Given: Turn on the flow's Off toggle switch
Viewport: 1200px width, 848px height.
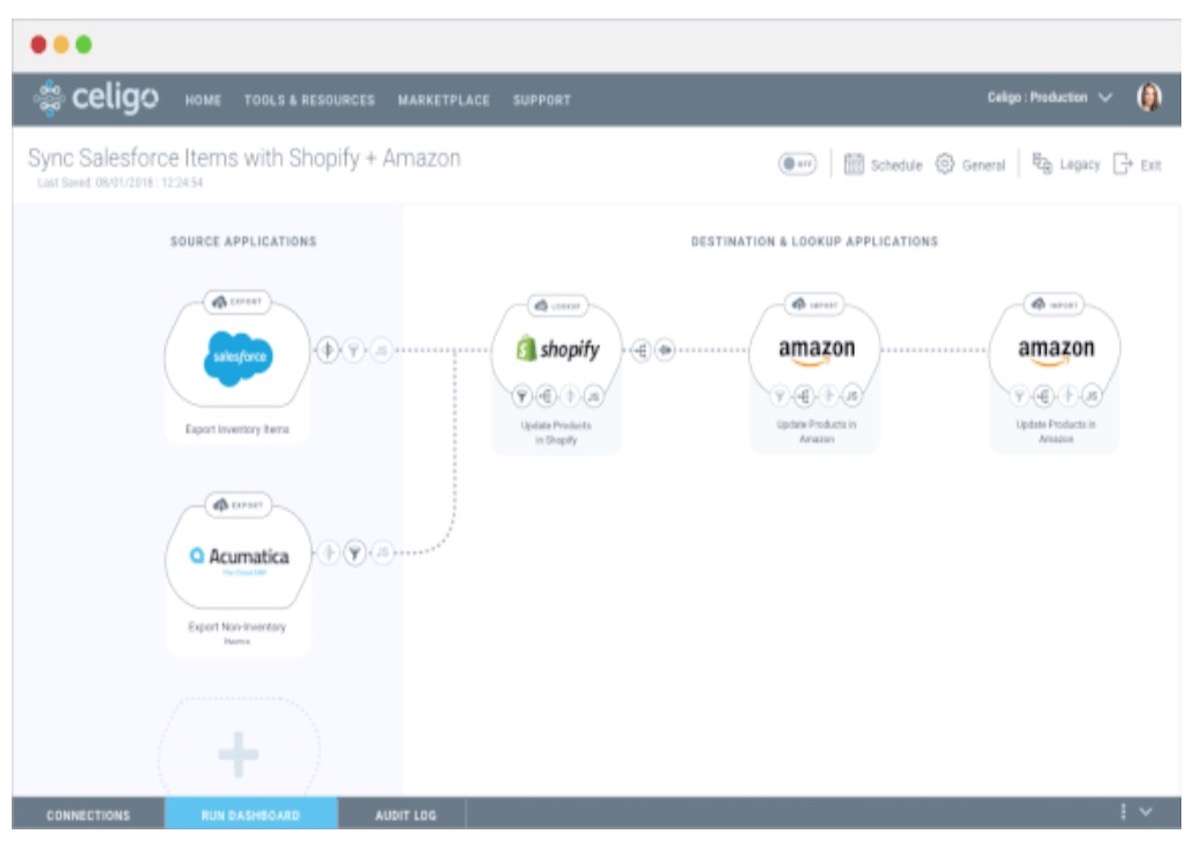Looking at the screenshot, I should [x=797, y=164].
